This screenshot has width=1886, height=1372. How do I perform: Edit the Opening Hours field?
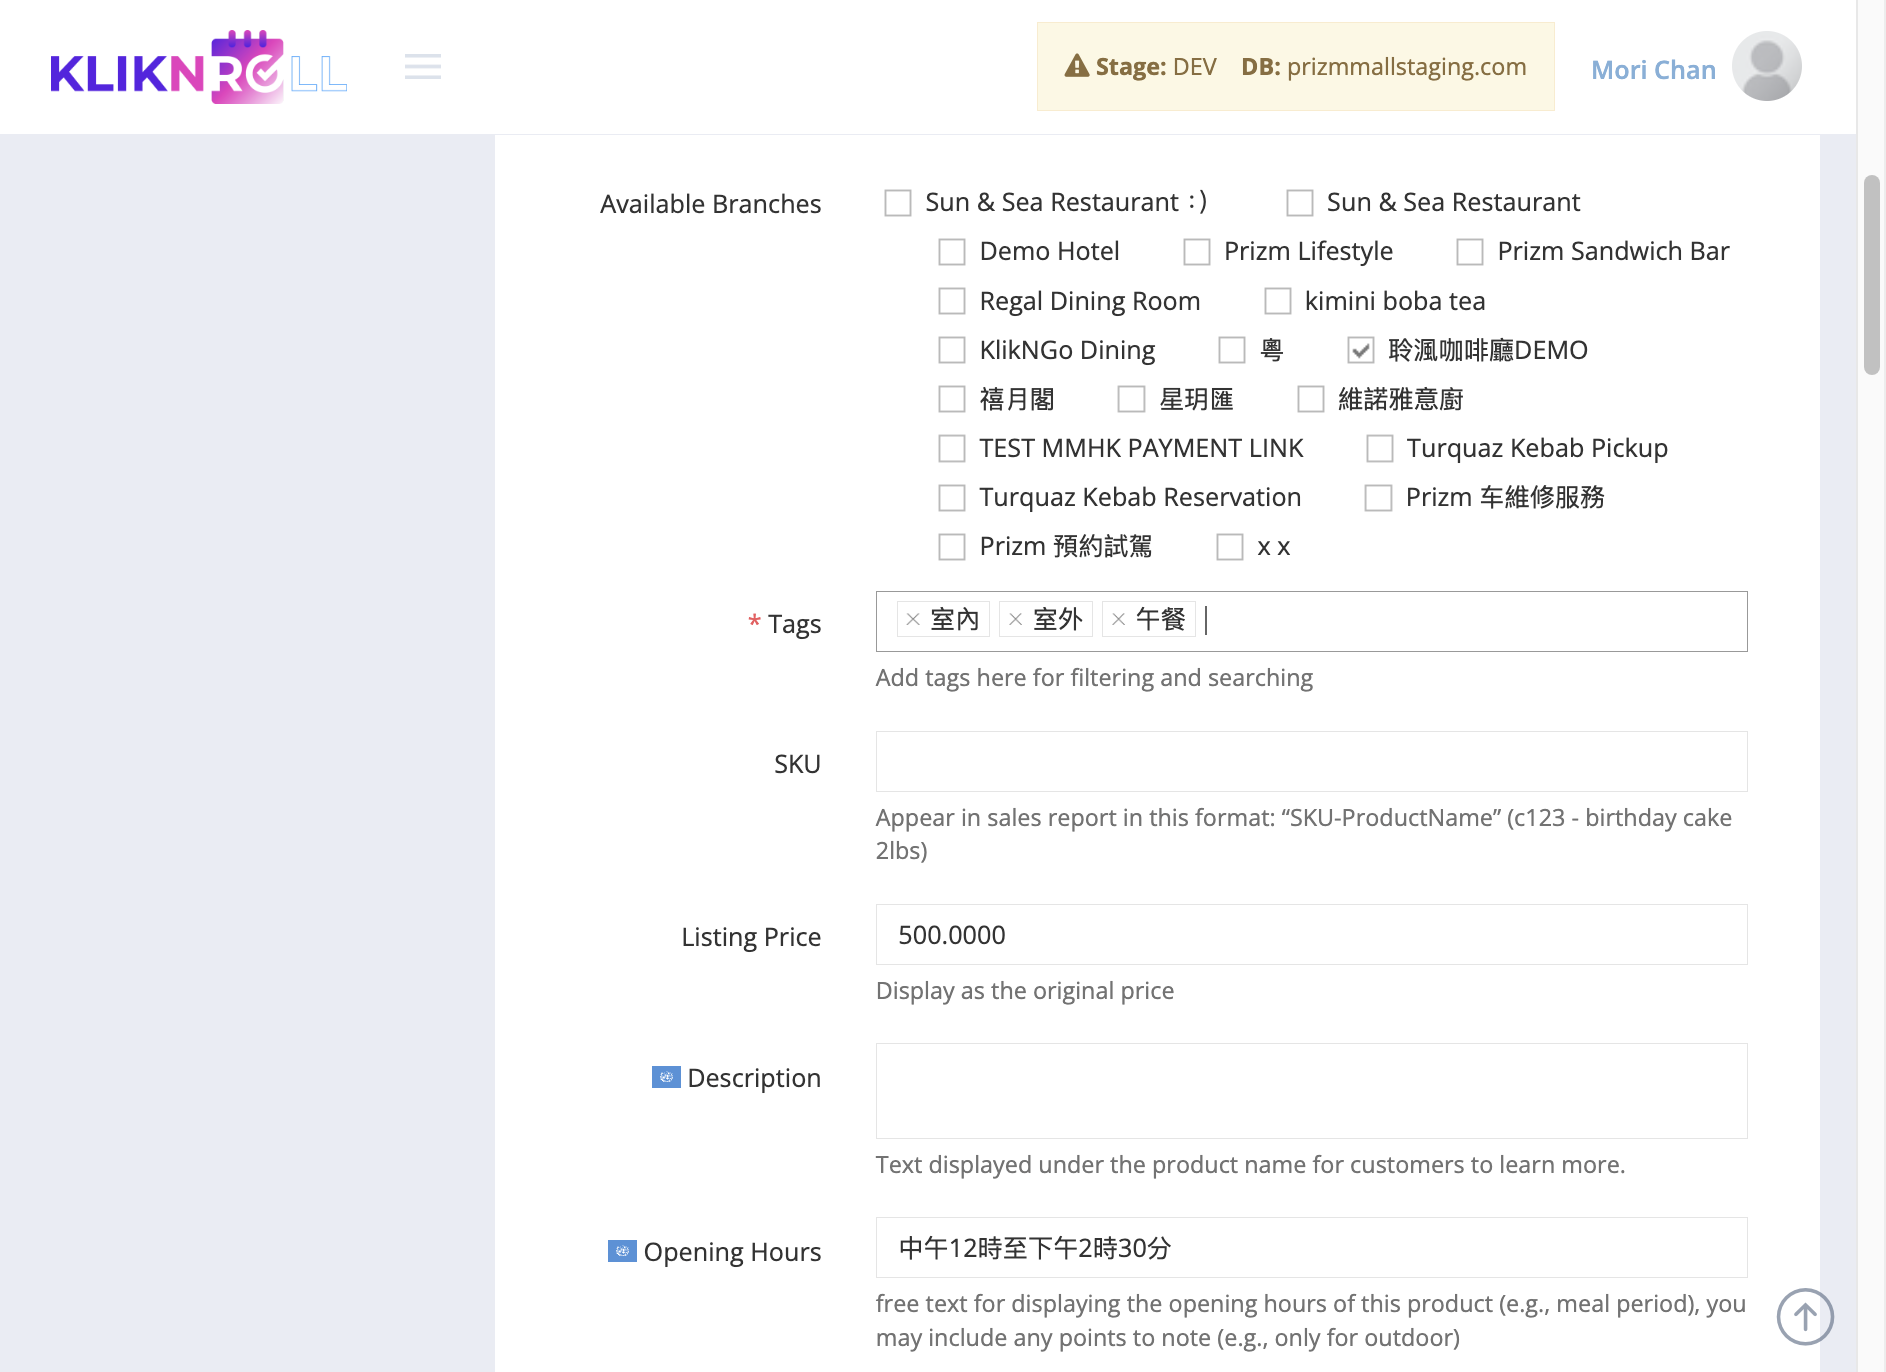1311,1247
